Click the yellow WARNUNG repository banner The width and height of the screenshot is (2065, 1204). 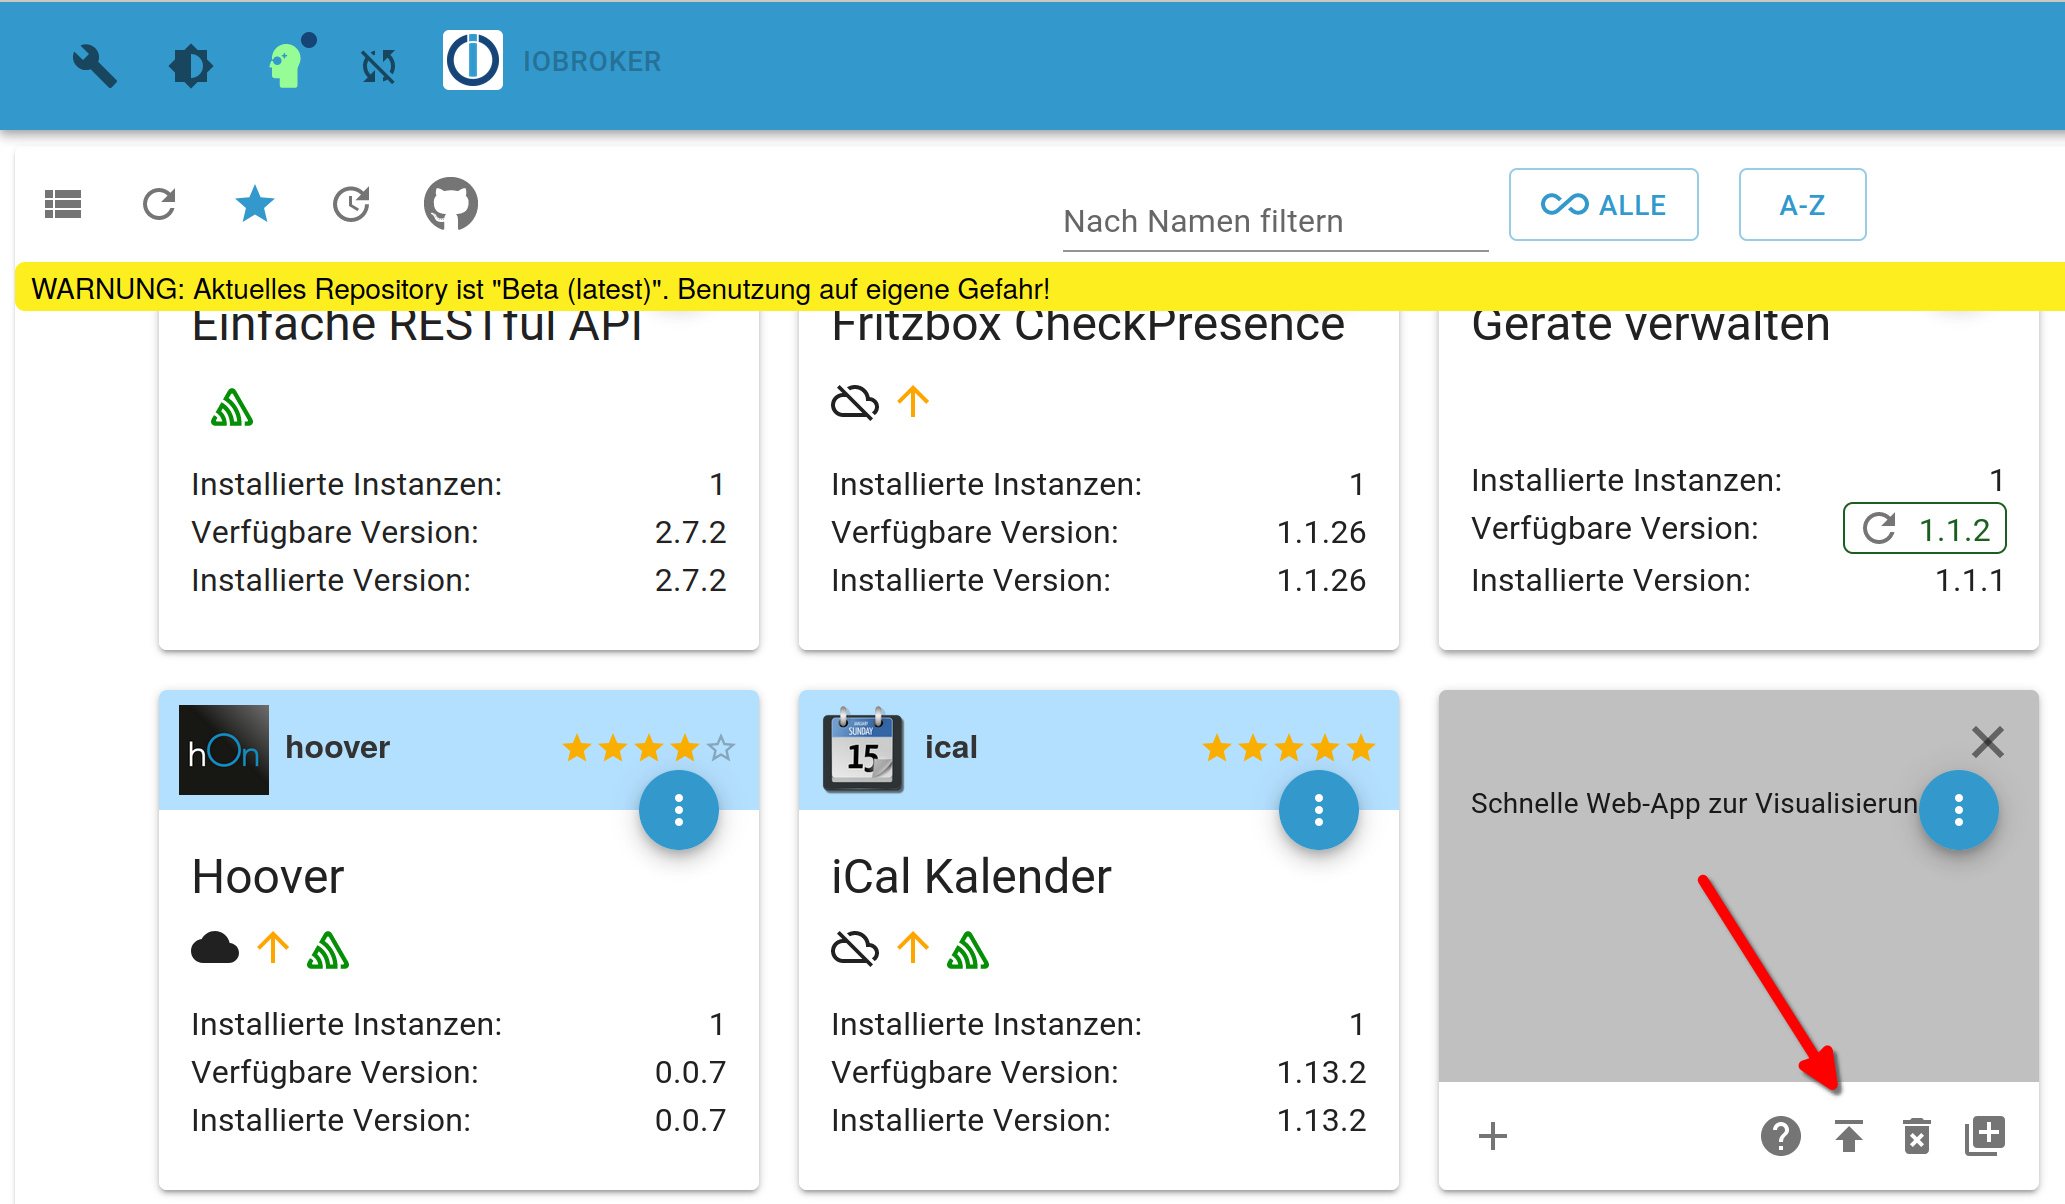[x=1040, y=288]
